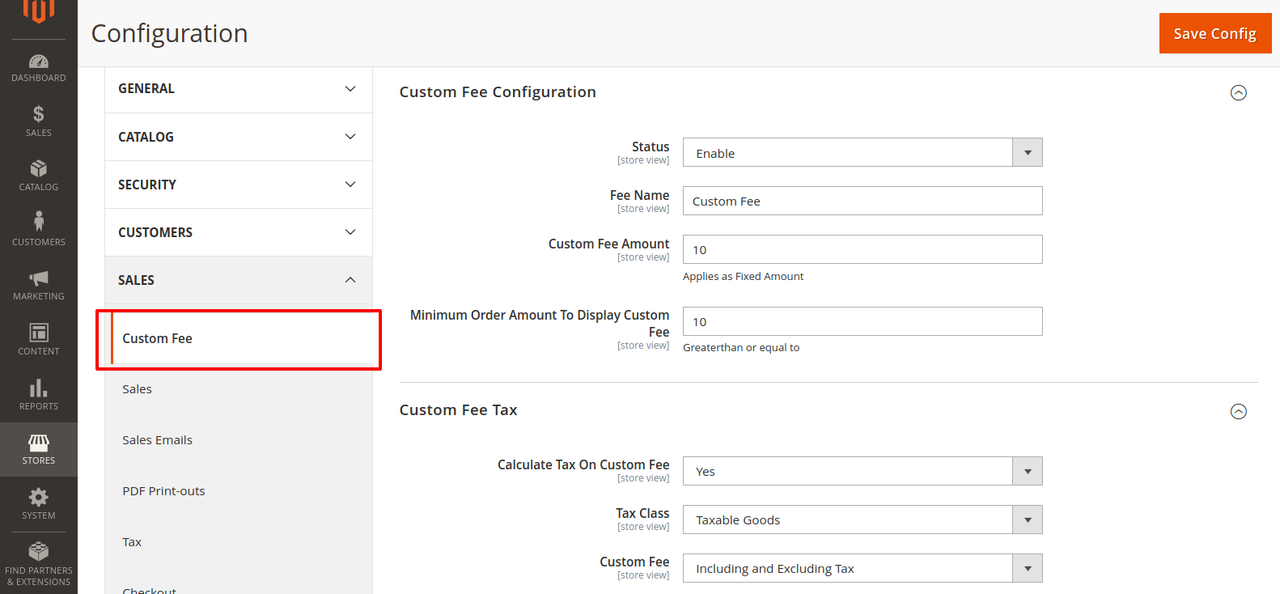Expand the CATALOG configuration section
This screenshot has height=594, width=1280.
238,137
